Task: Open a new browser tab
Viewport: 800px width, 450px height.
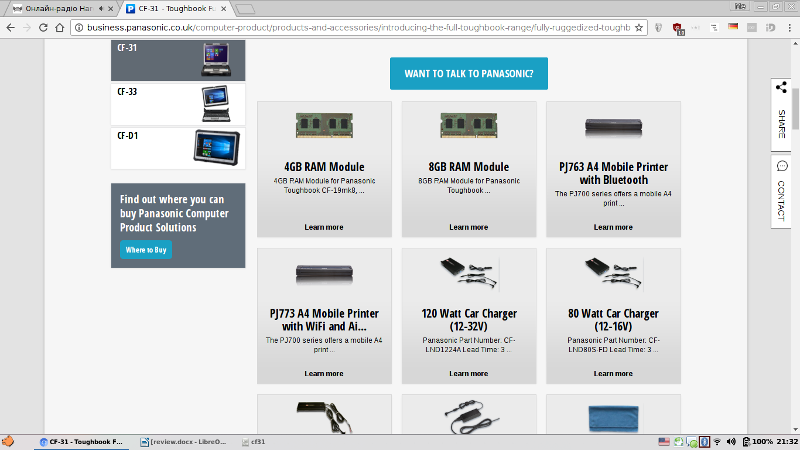Action: pos(245,9)
